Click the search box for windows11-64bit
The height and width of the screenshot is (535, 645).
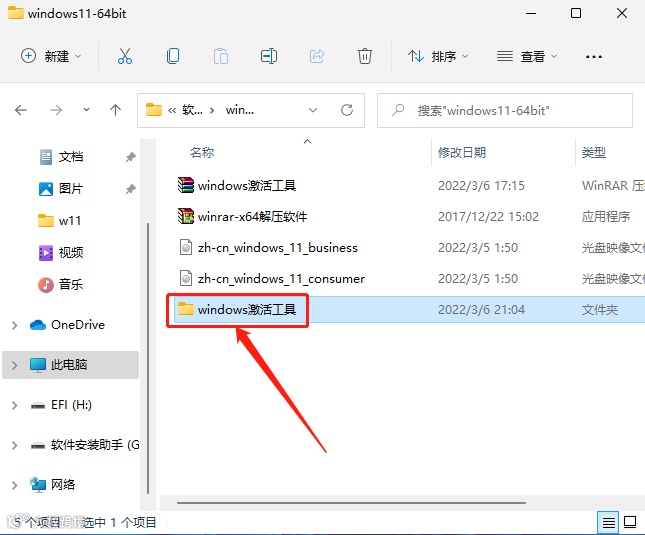click(x=505, y=110)
